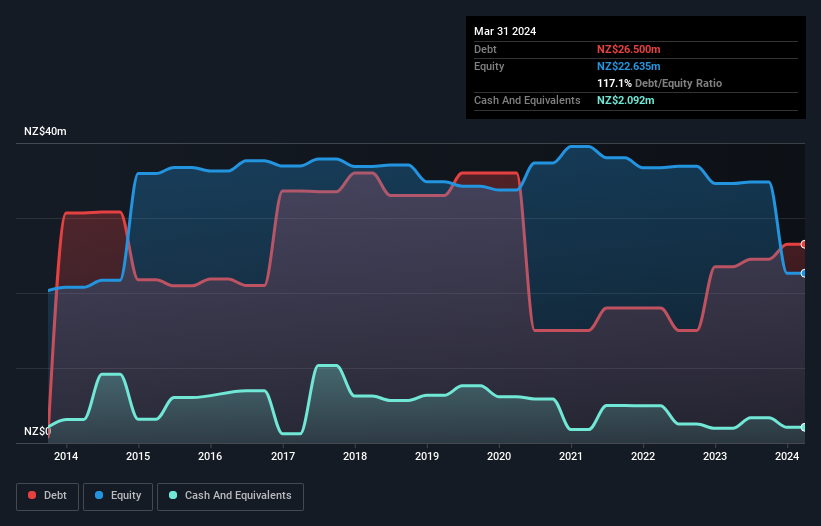Click the Debt label in tooltip
This screenshot has width=821, height=526.
coord(485,49)
